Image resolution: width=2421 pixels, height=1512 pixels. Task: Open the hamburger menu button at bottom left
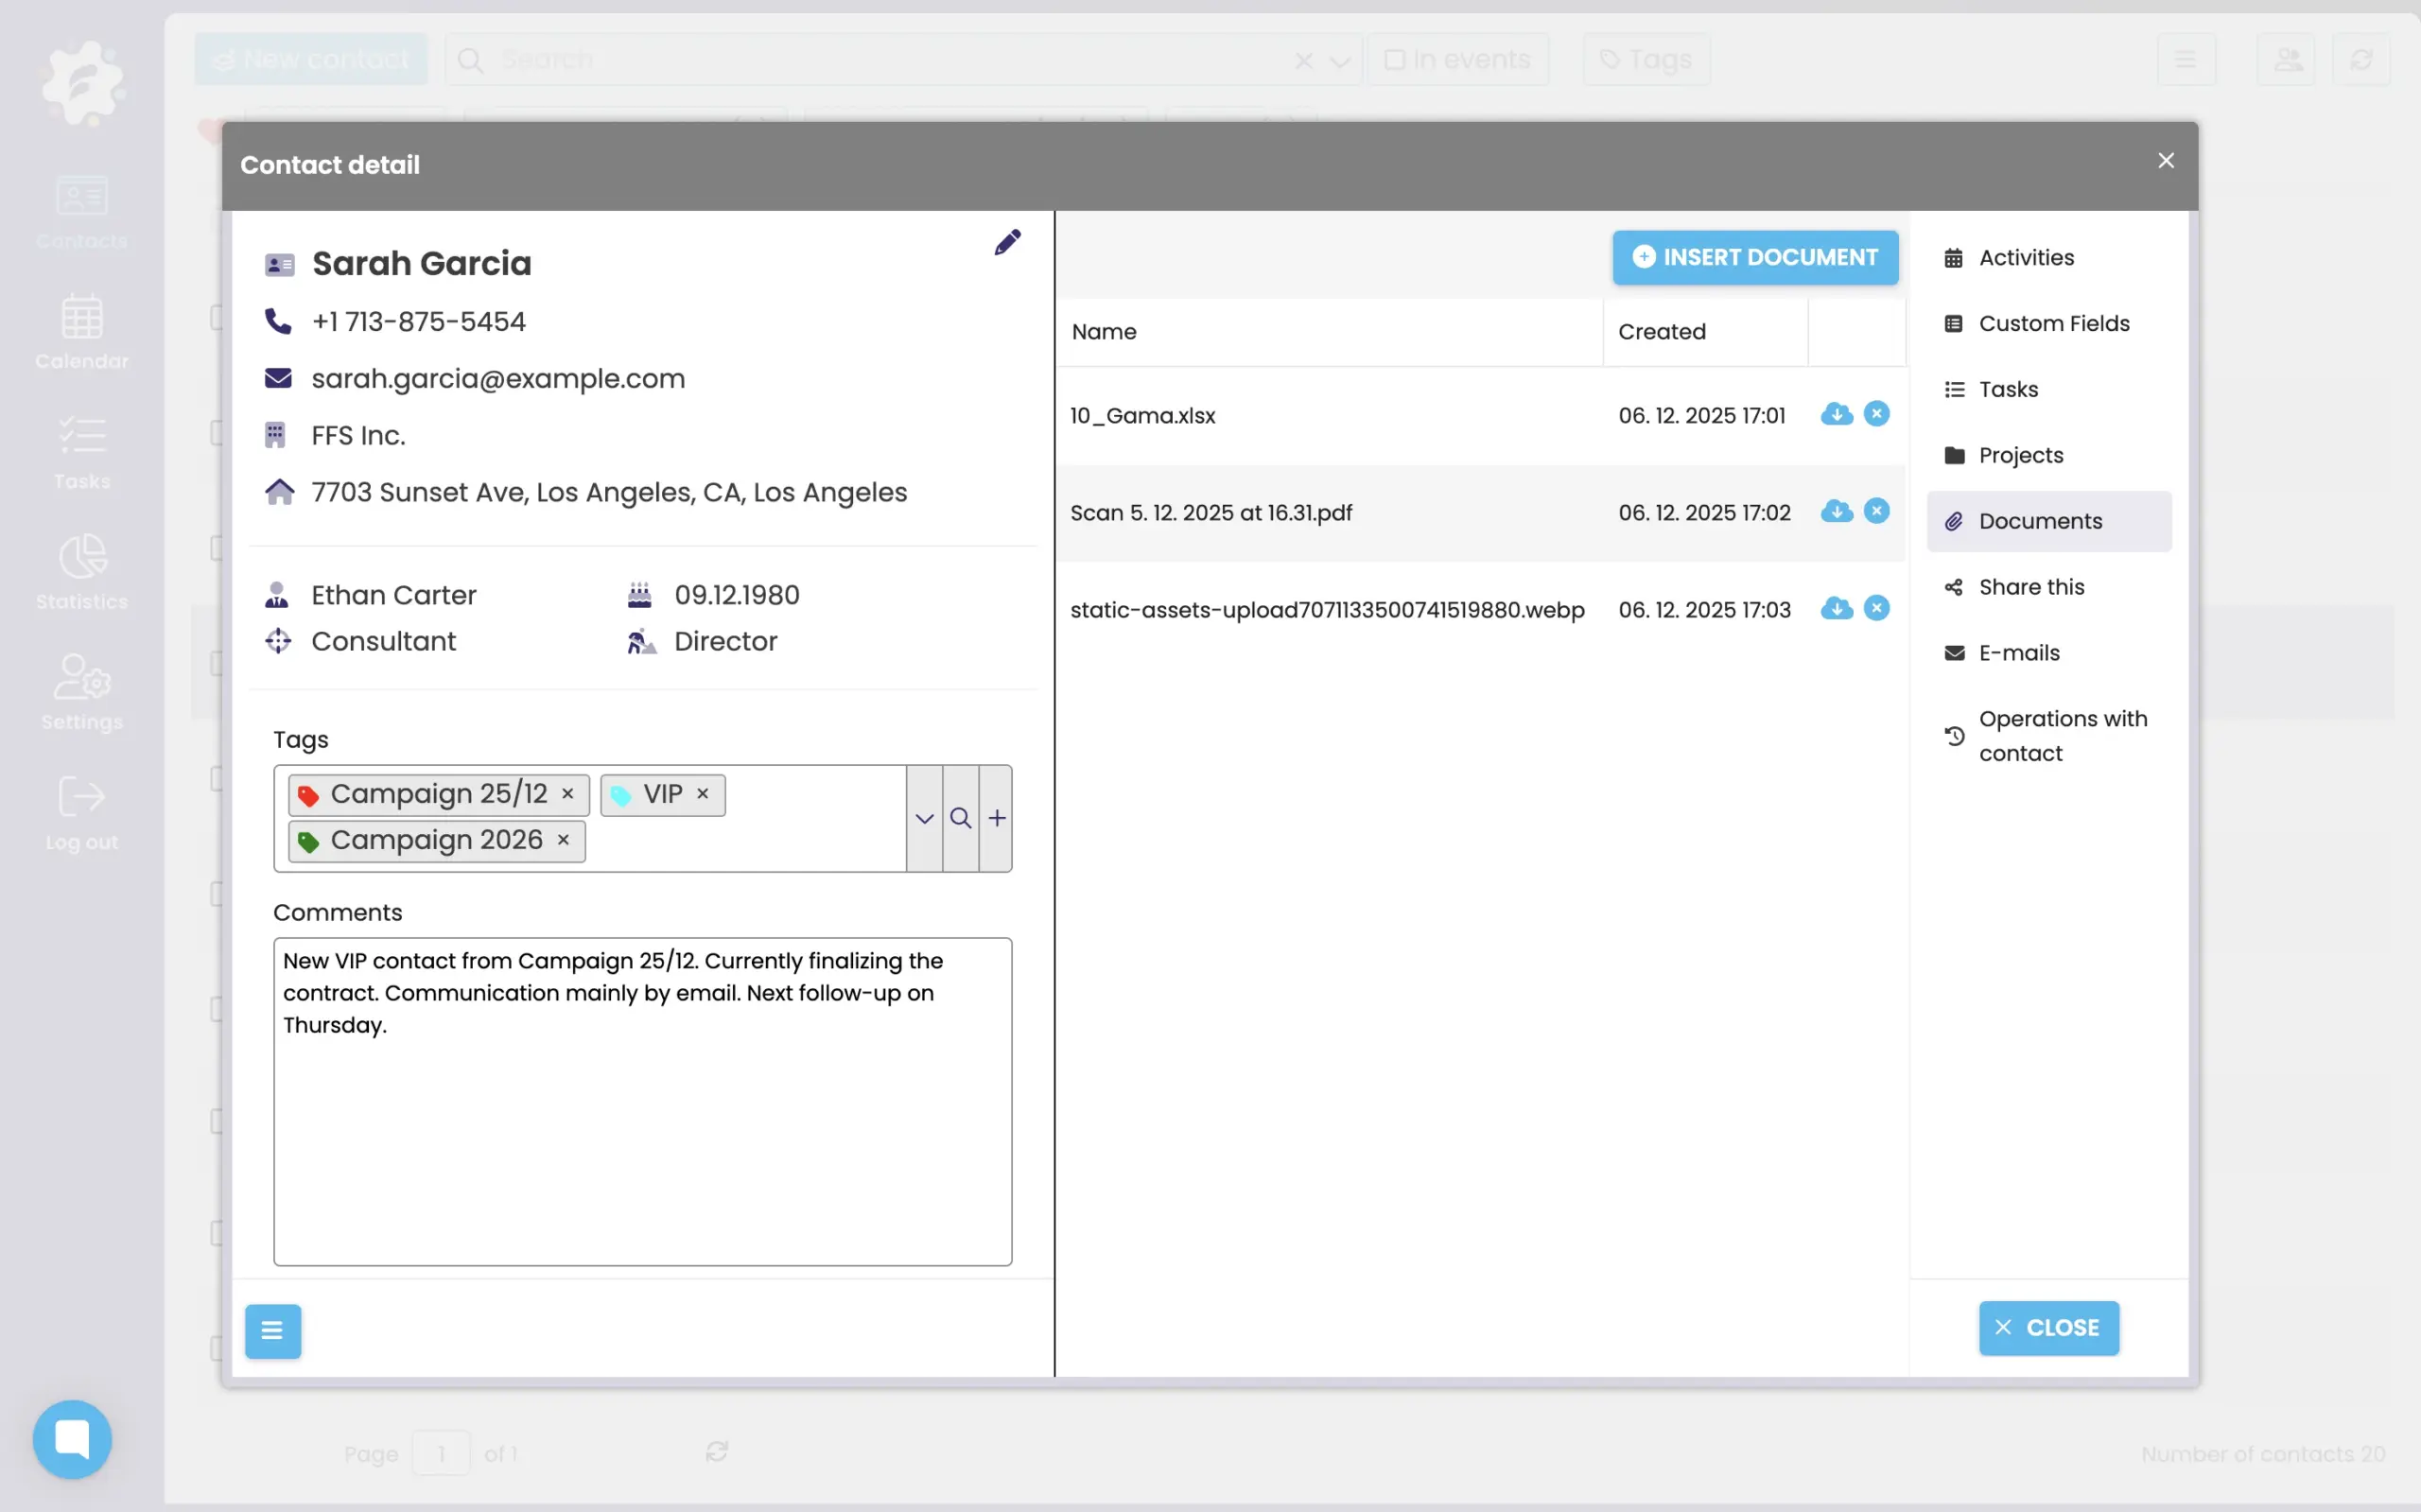[x=272, y=1330]
